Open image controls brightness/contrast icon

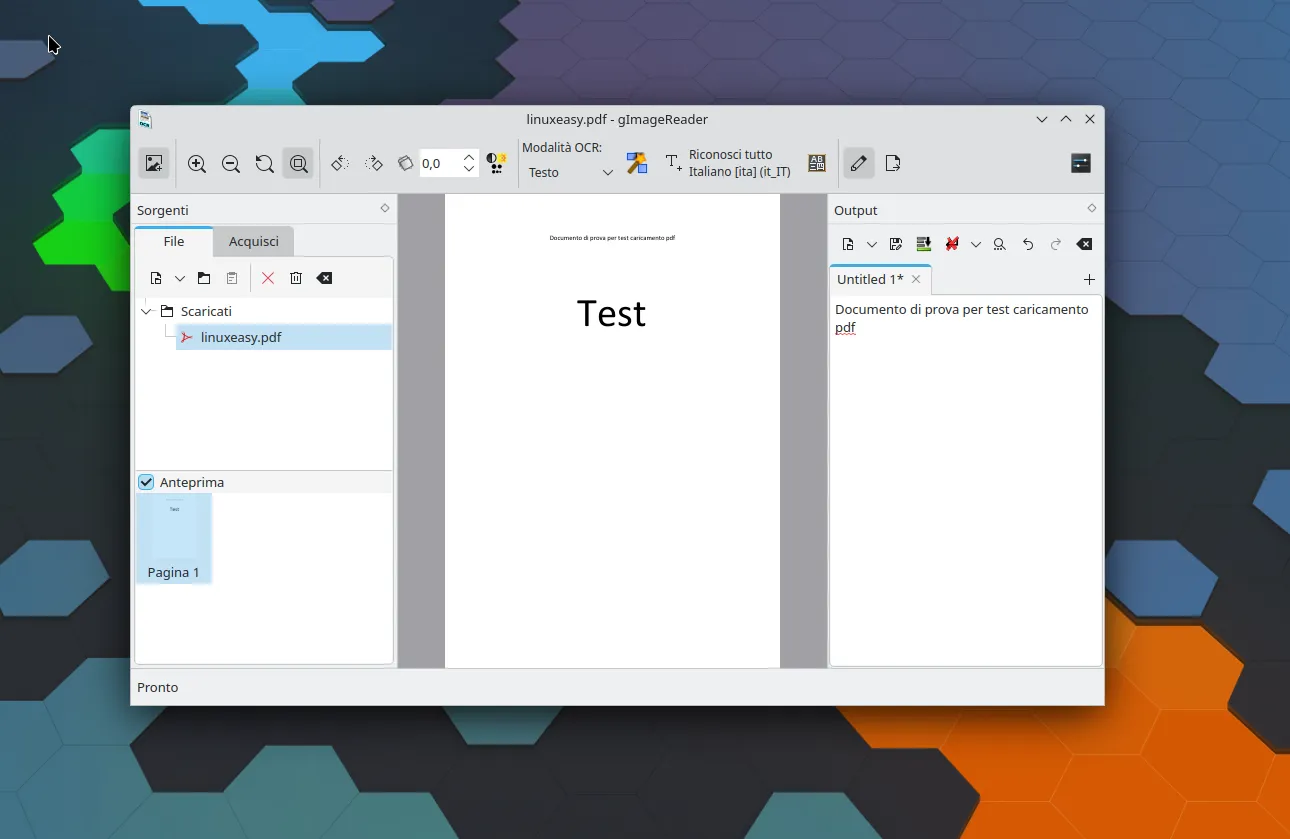coord(496,164)
